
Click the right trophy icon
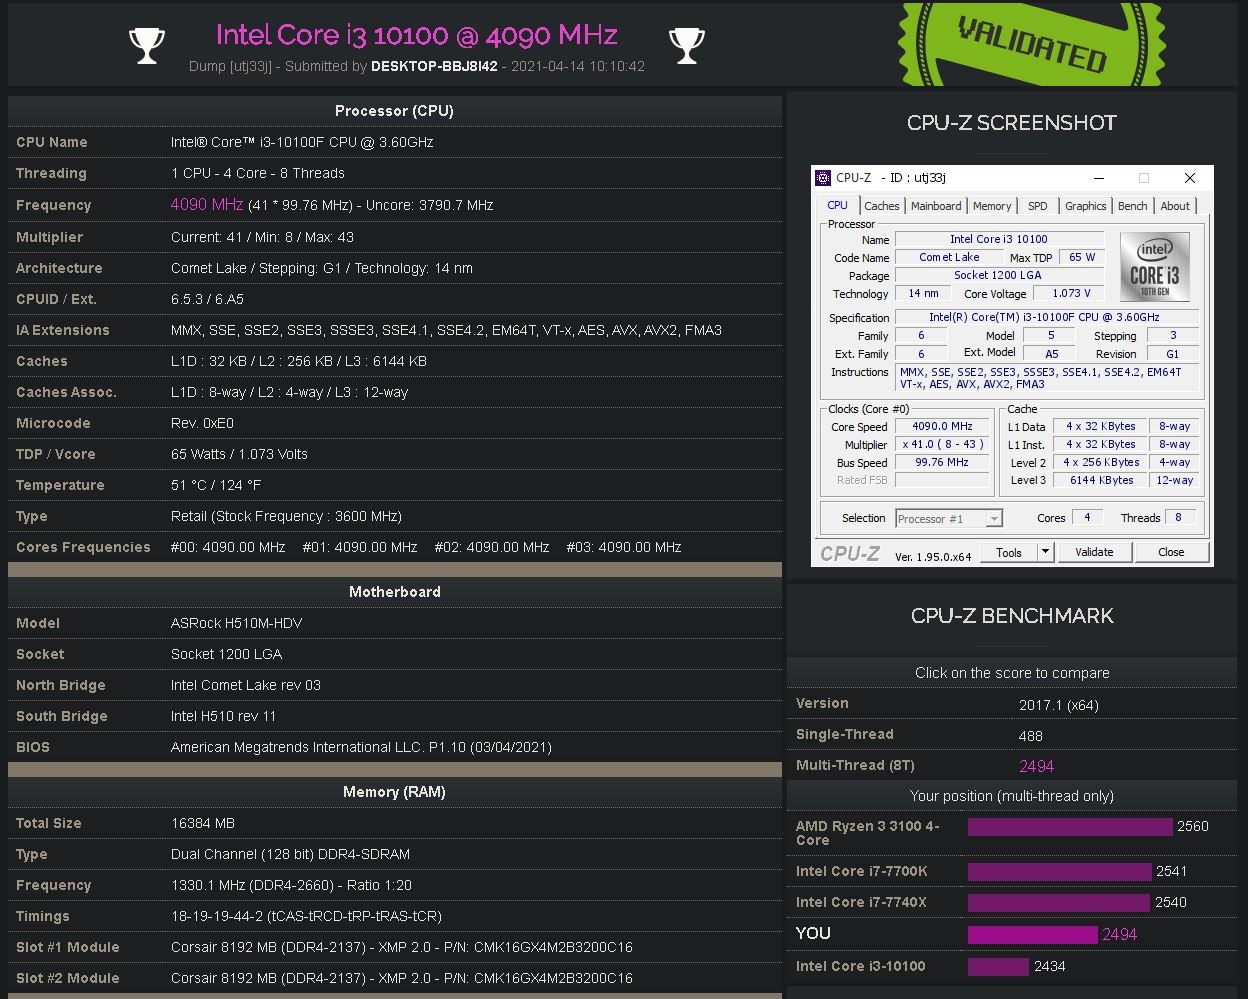686,45
